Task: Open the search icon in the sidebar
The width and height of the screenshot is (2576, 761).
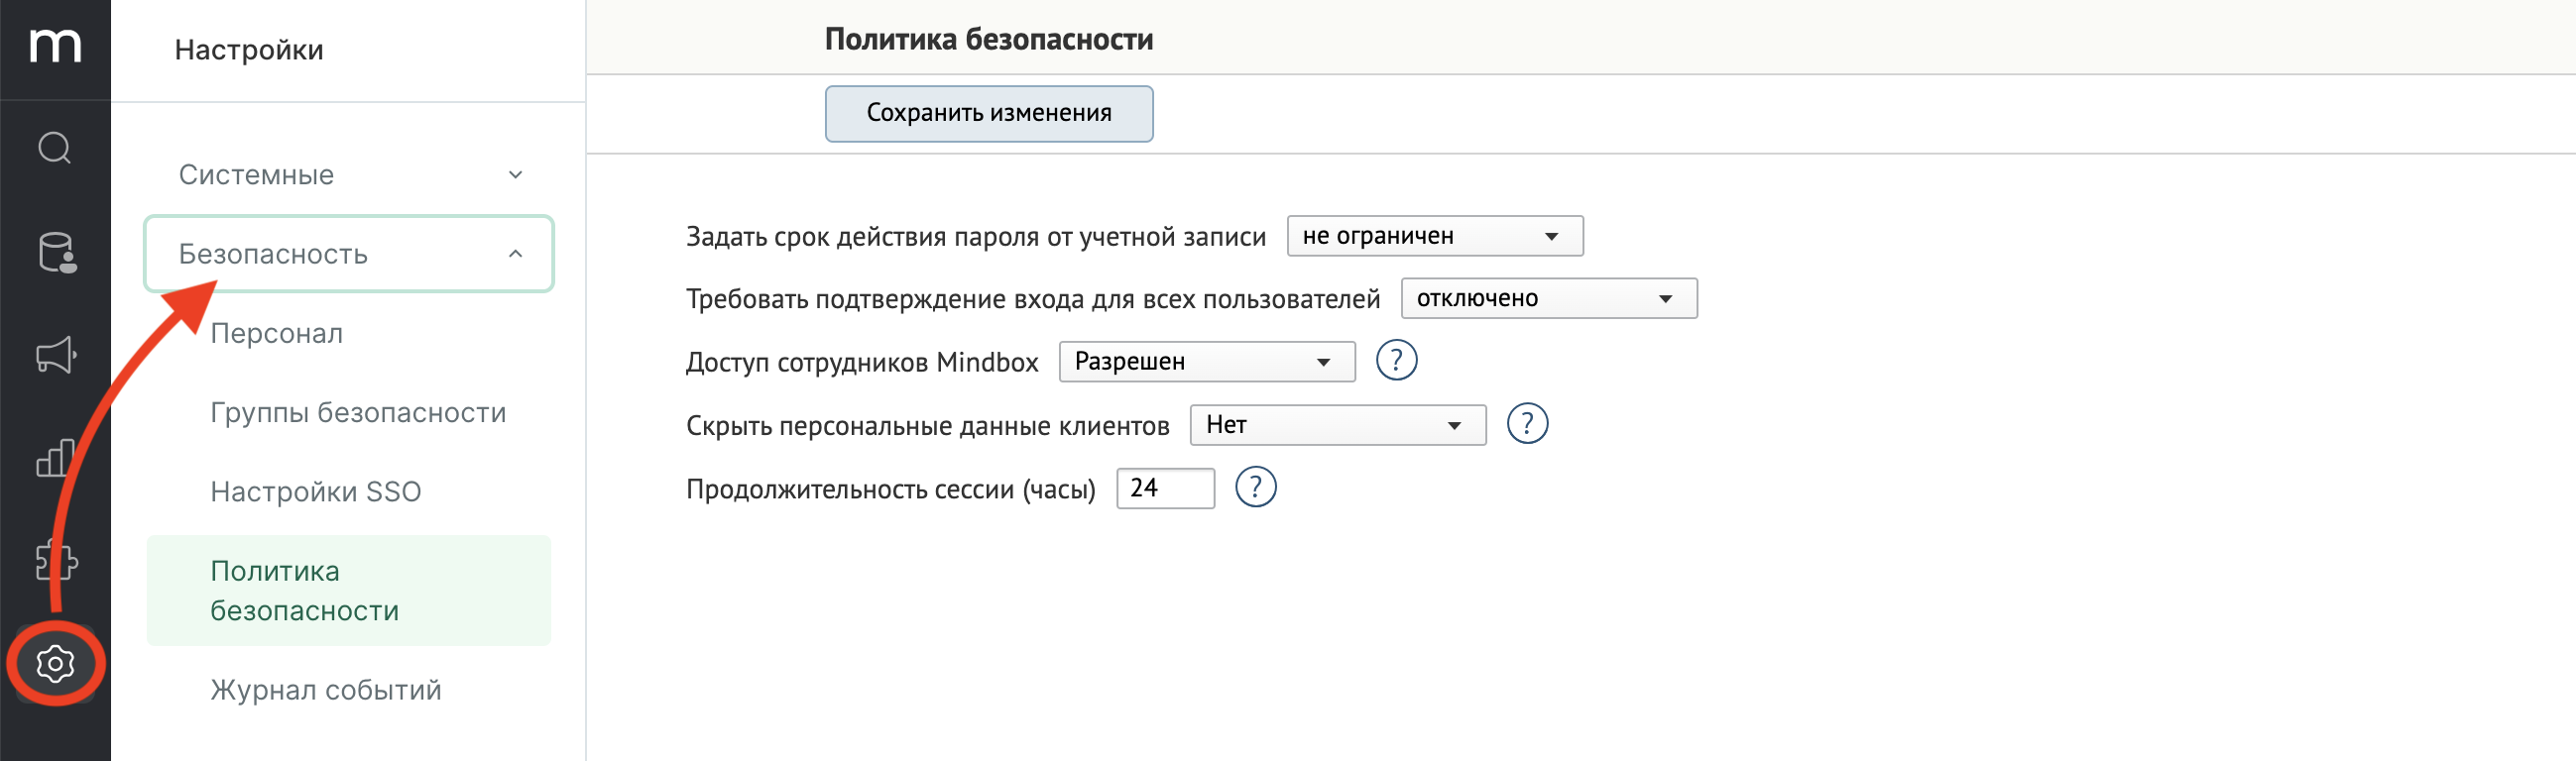Action: [x=55, y=148]
